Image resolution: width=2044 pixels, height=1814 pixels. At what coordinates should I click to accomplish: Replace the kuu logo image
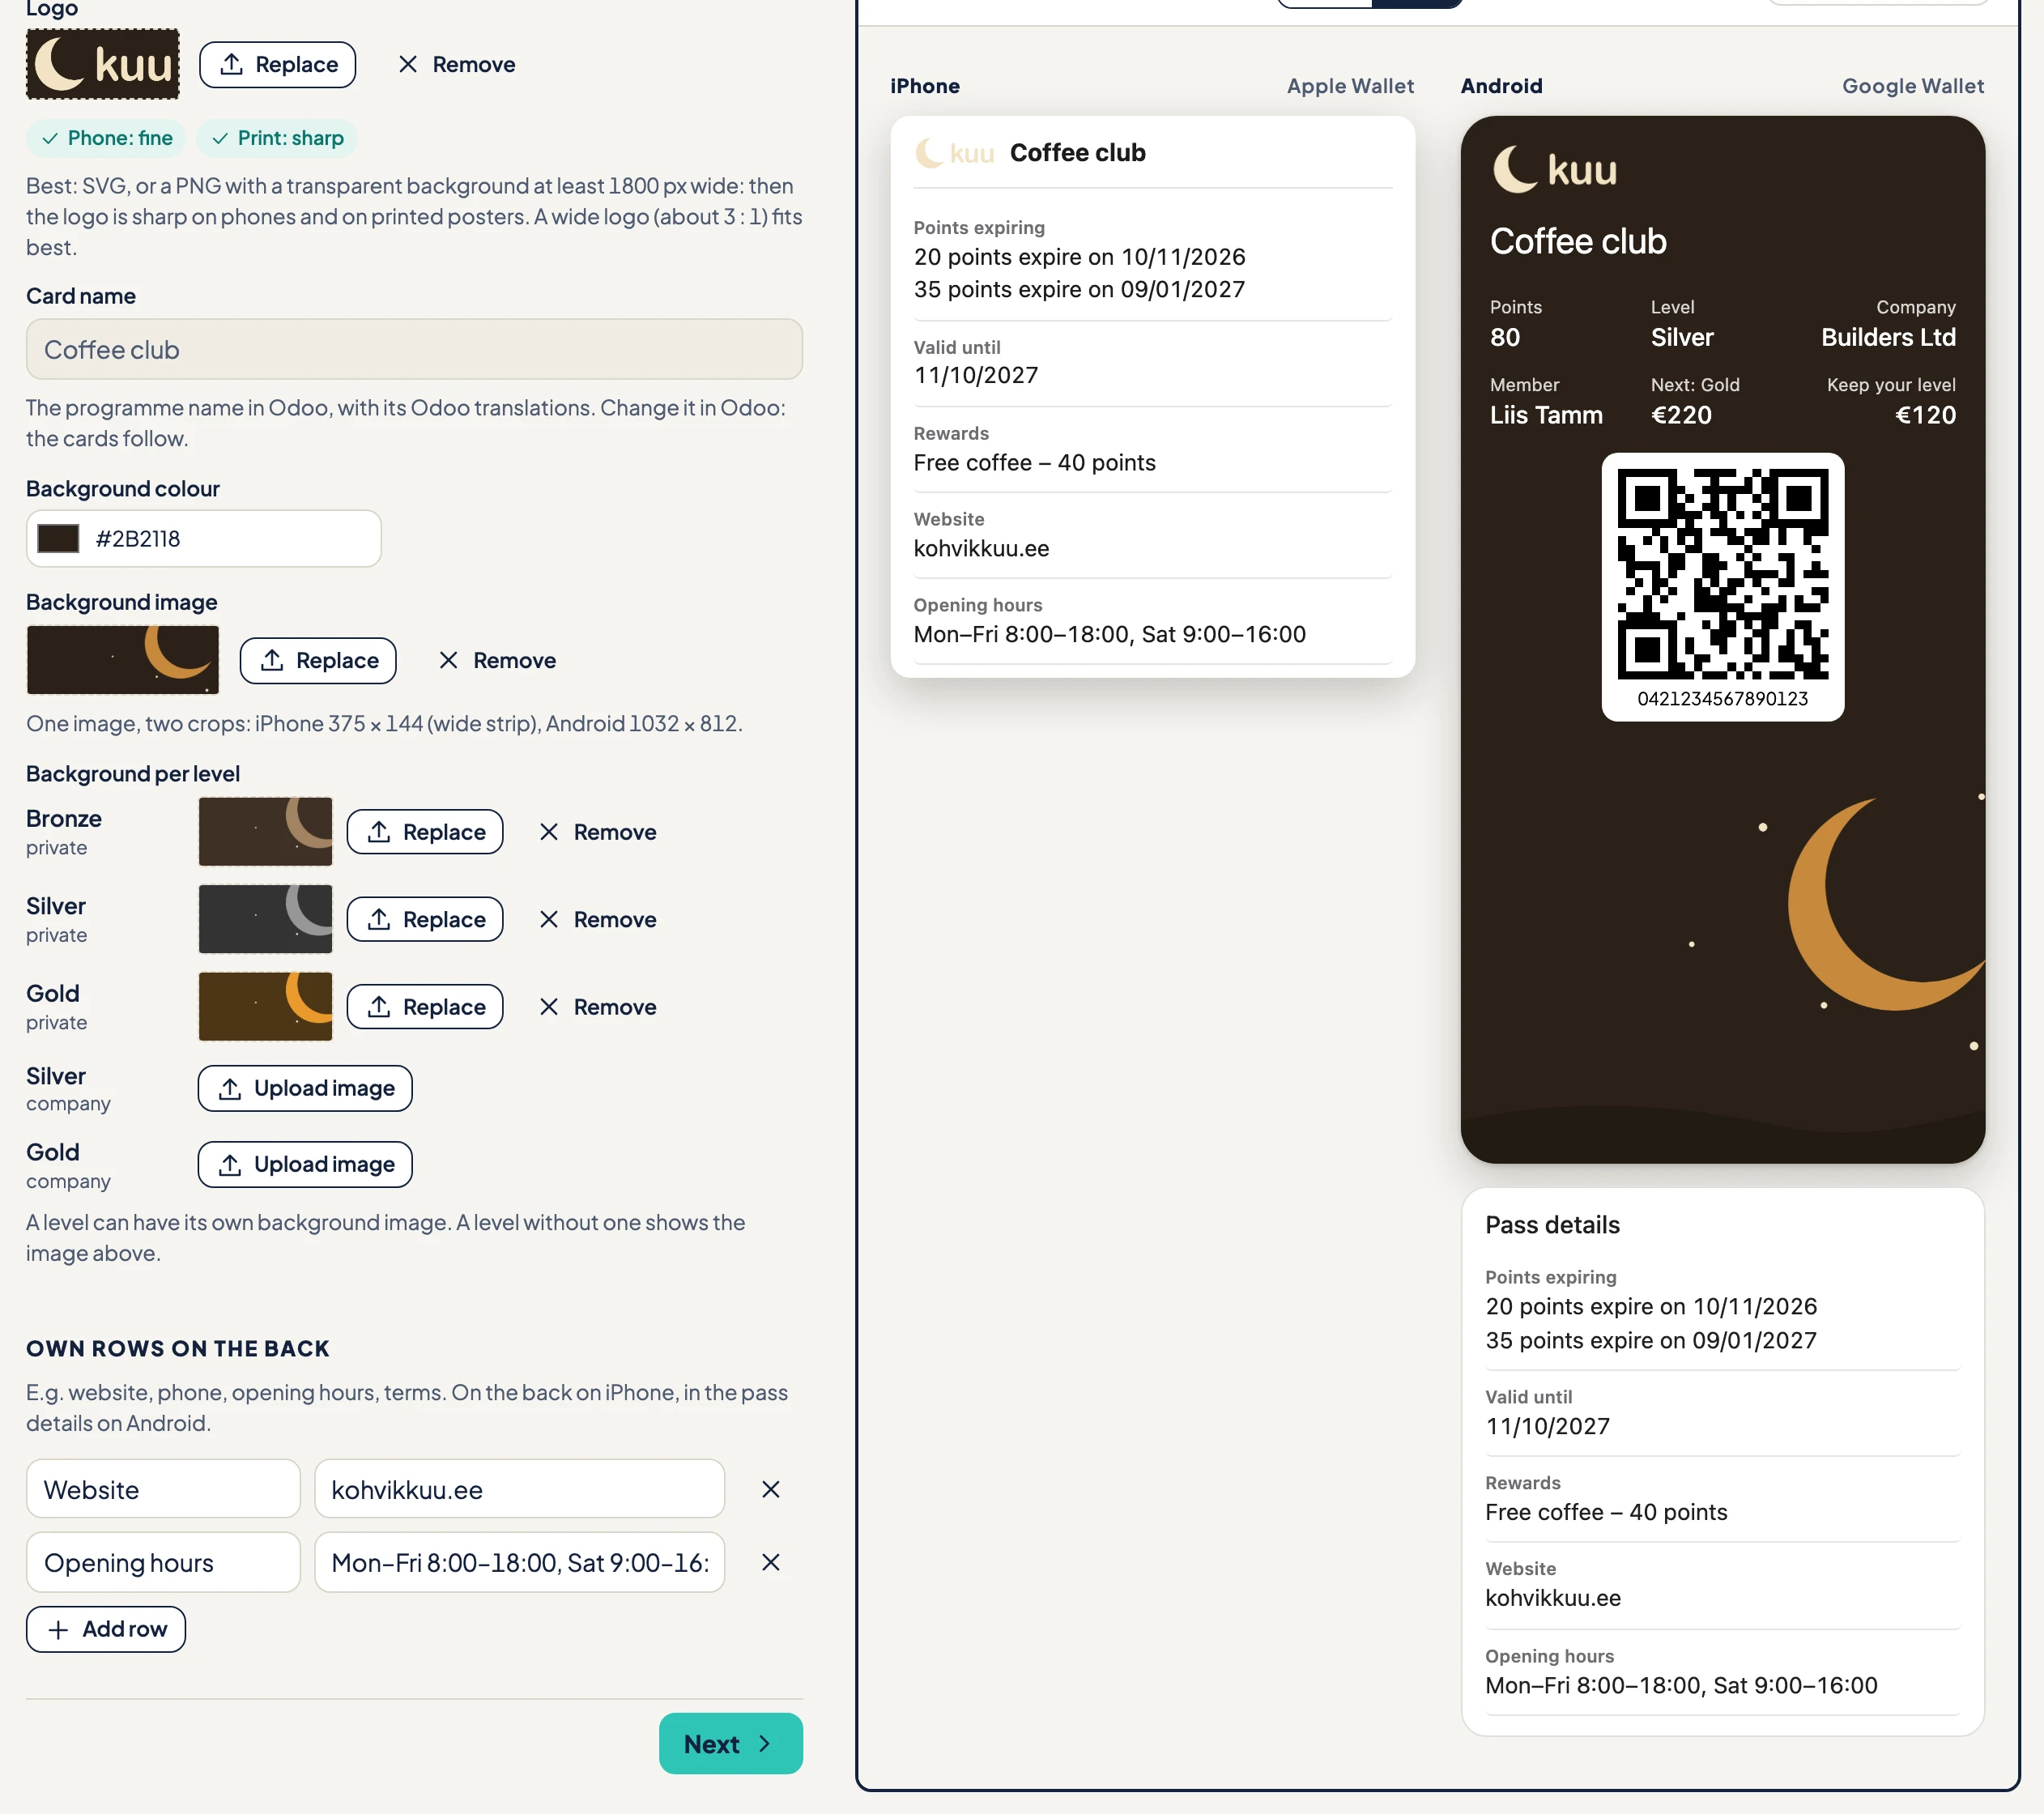[277, 64]
